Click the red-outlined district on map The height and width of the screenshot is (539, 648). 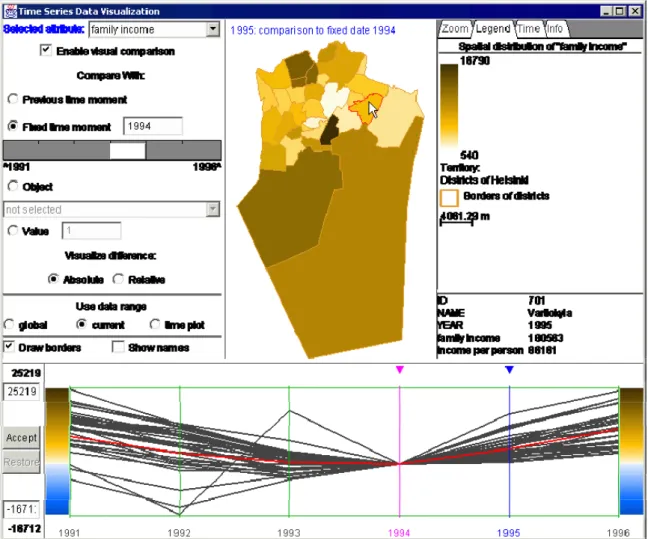(363, 109)
